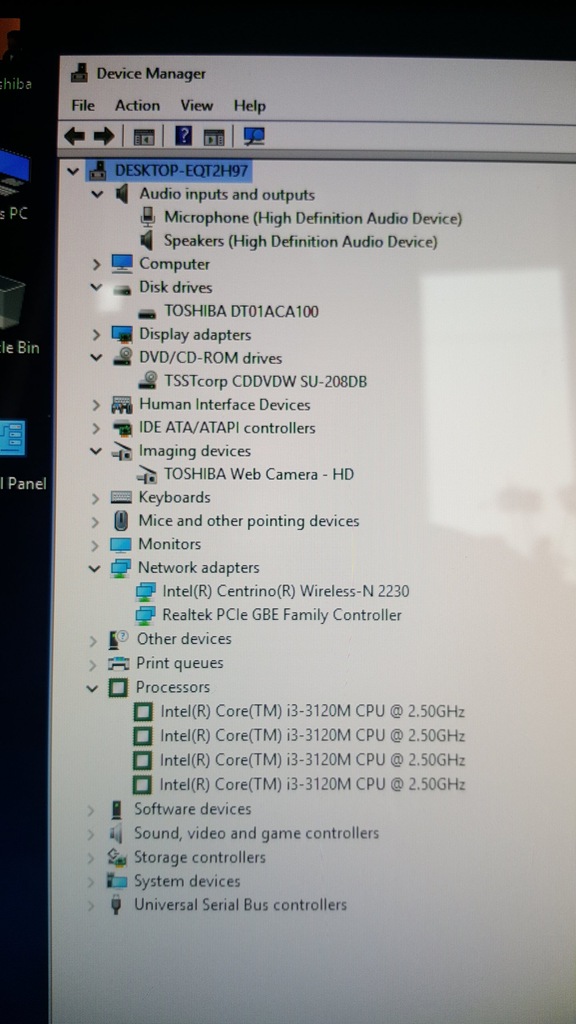
Task: Select Microphone (High Definition Audio Device)
Action: pos(313,218)
